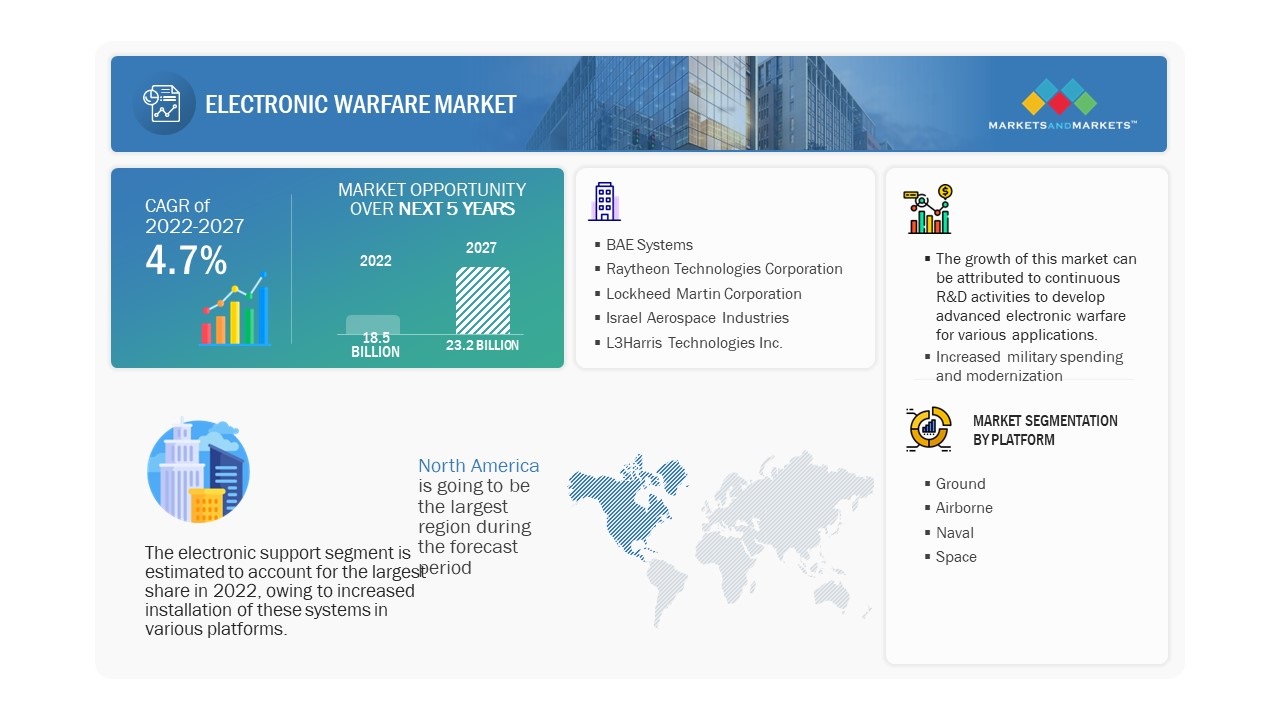Click the report document icon in header
The width and height of the screenshot is (1280, 720).
(163, 104)
